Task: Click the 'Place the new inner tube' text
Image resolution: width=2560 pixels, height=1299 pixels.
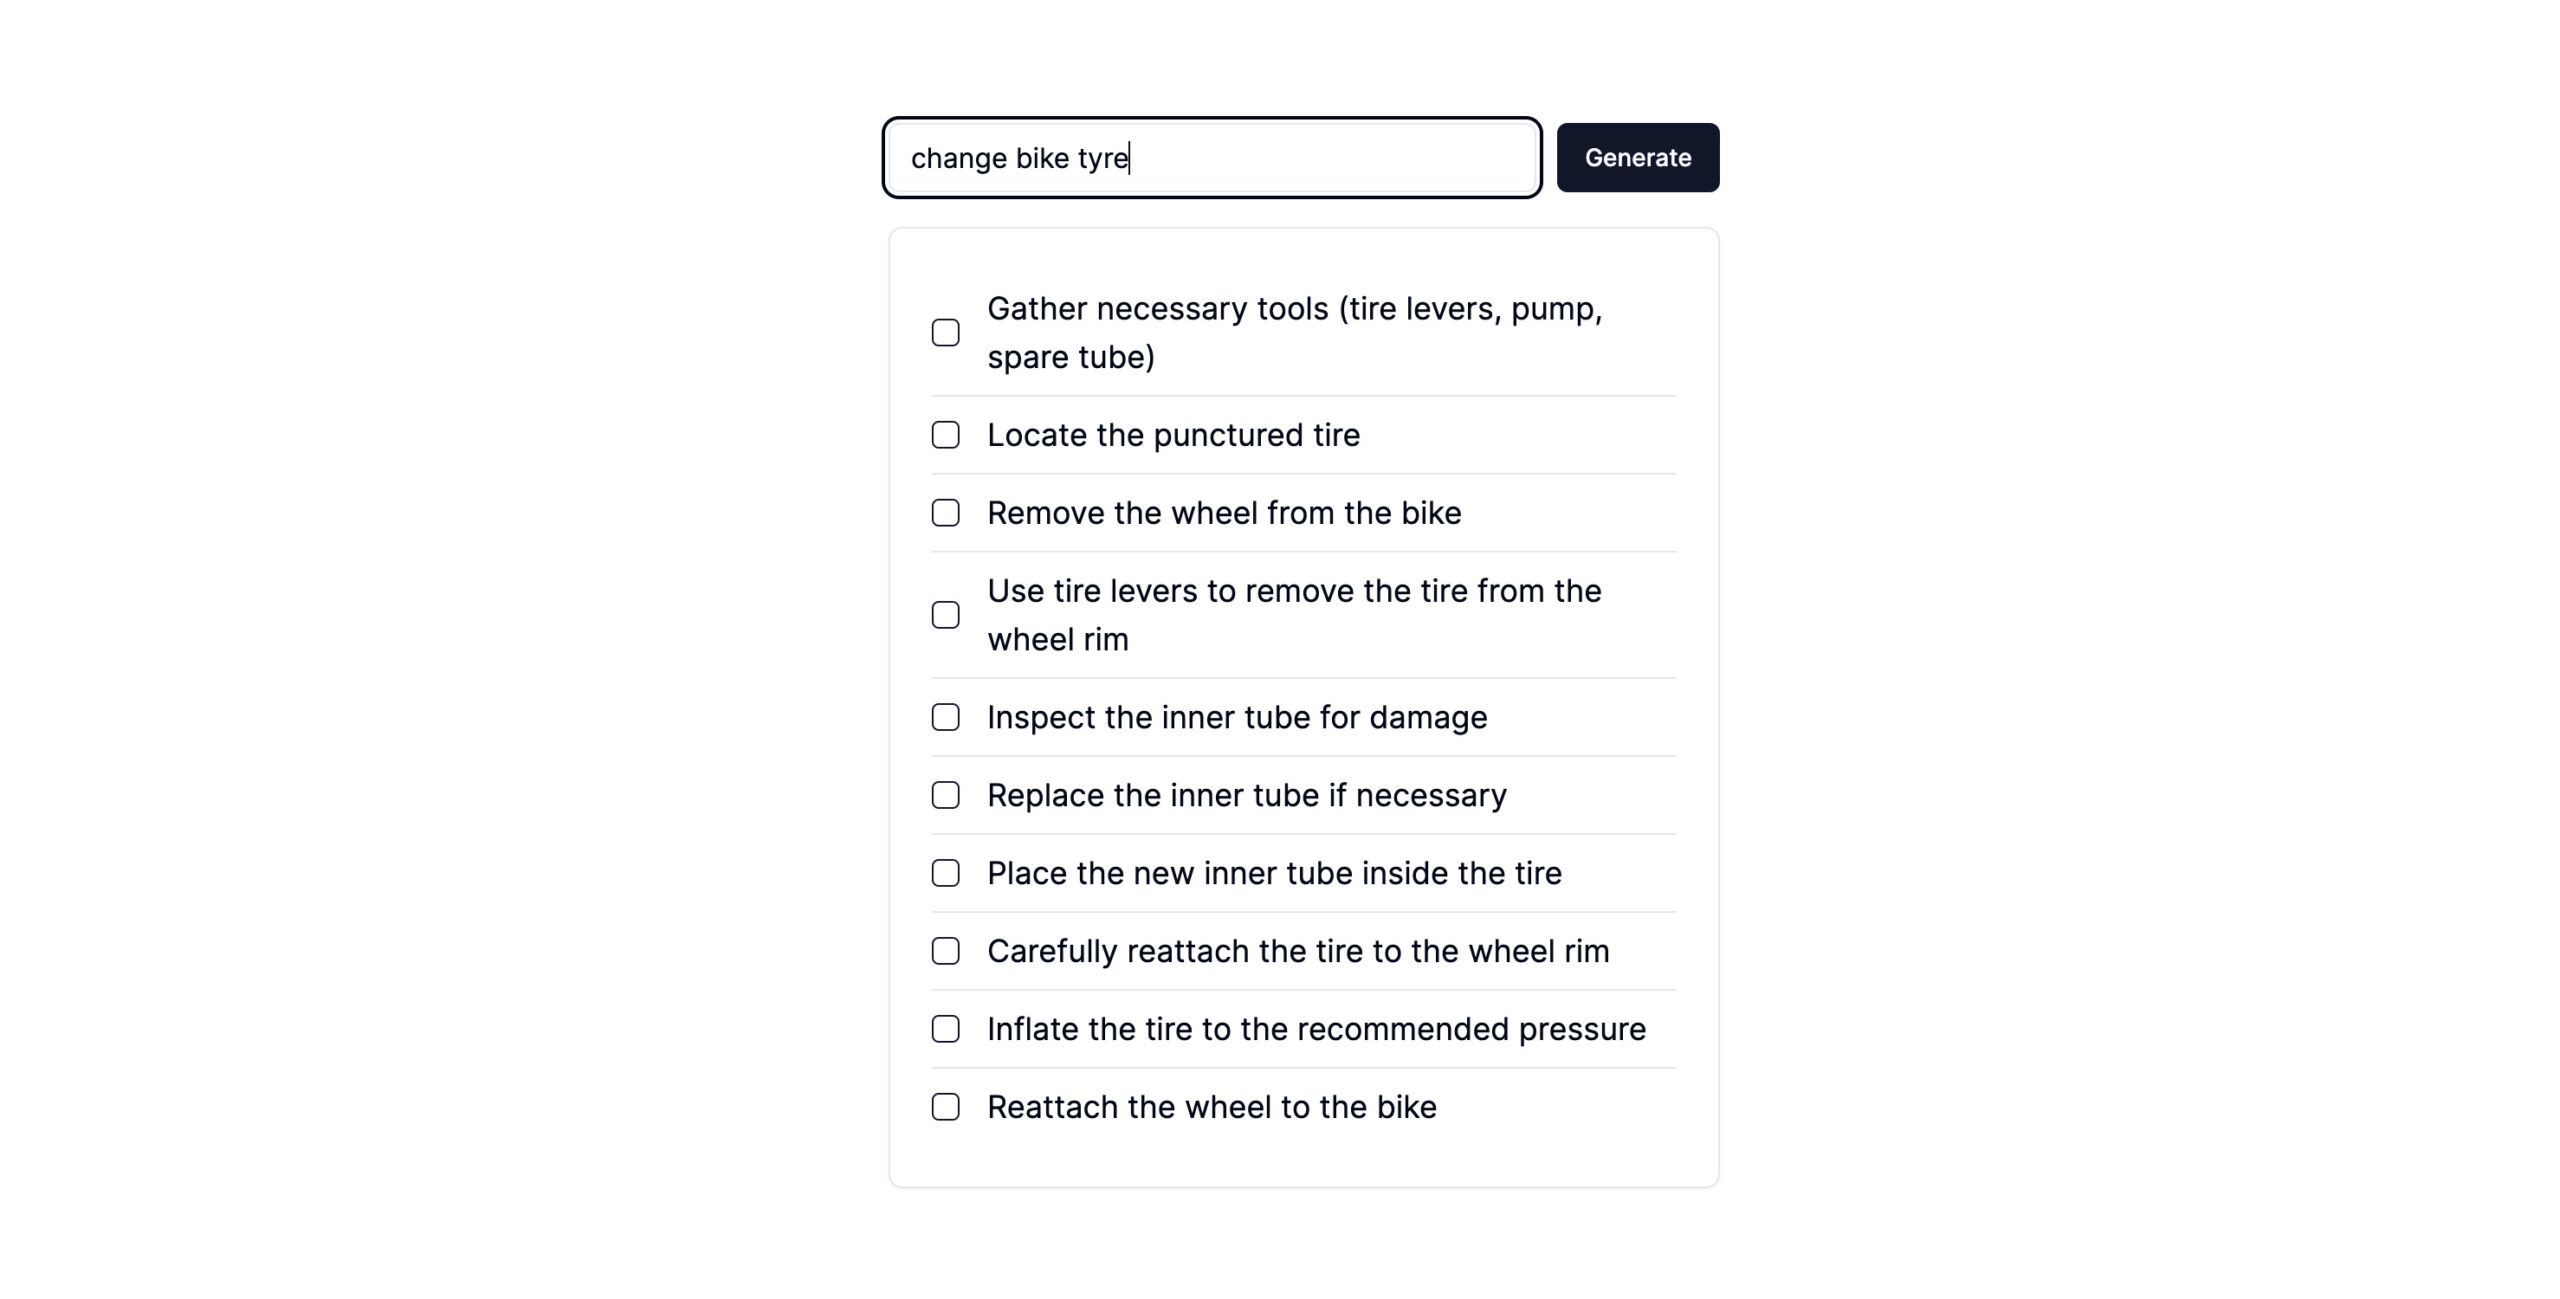Action: (1274, 873)
